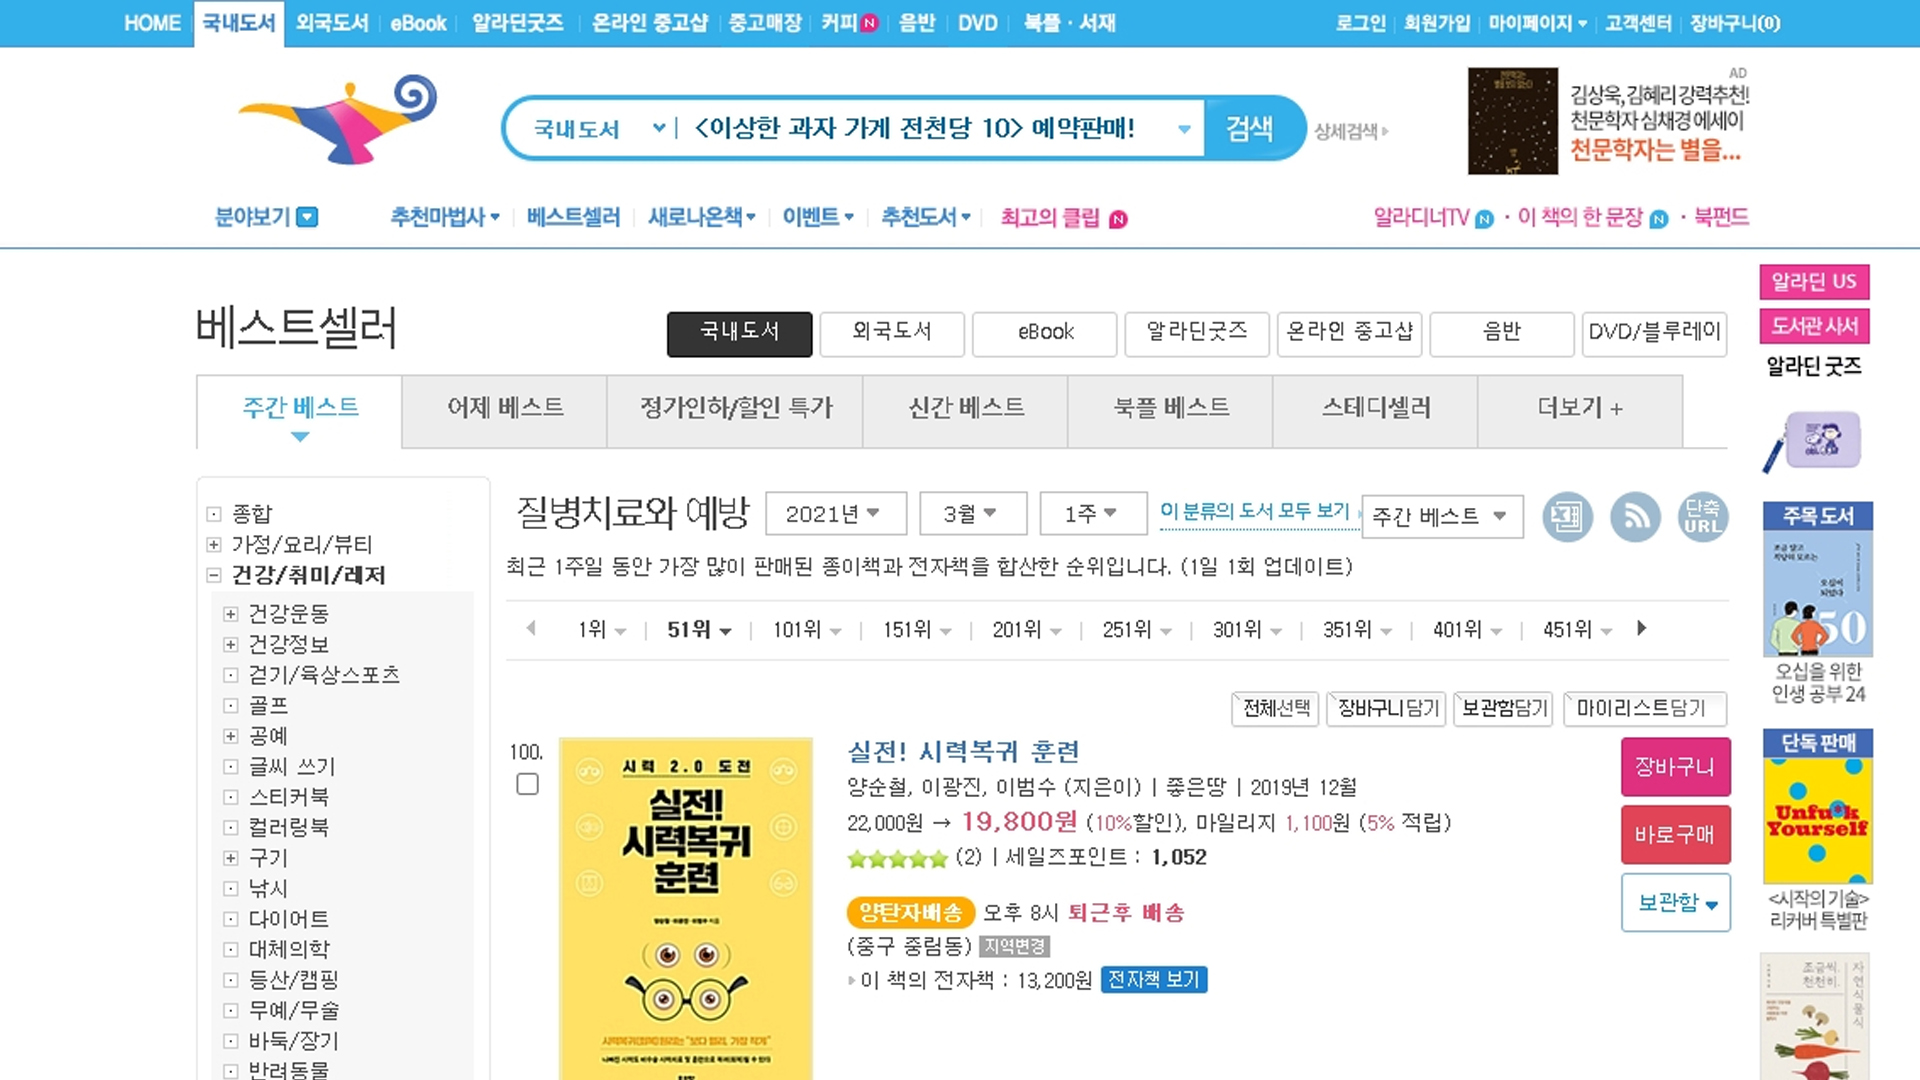
Task: Collapse the 건강/취미/레저 category
Action: point(213,575)
